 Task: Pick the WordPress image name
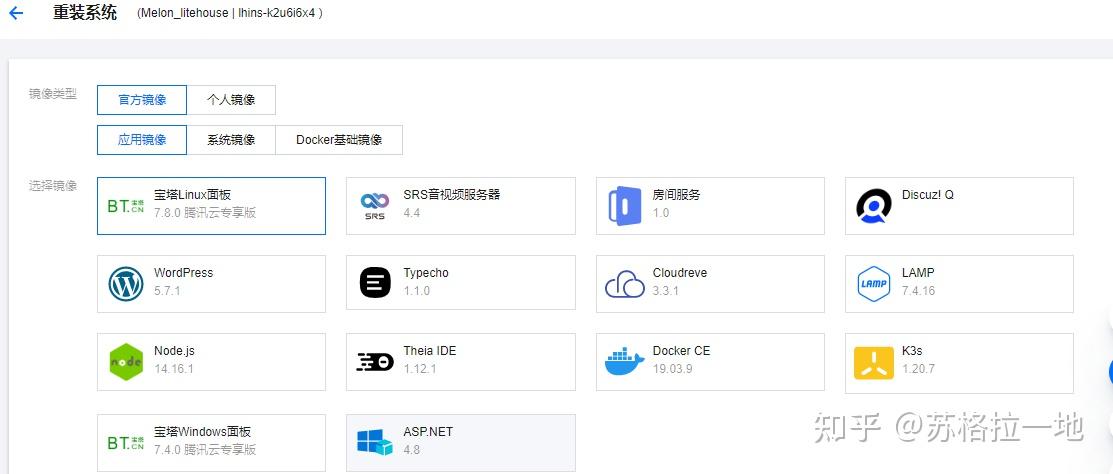(x=183, y=272)
